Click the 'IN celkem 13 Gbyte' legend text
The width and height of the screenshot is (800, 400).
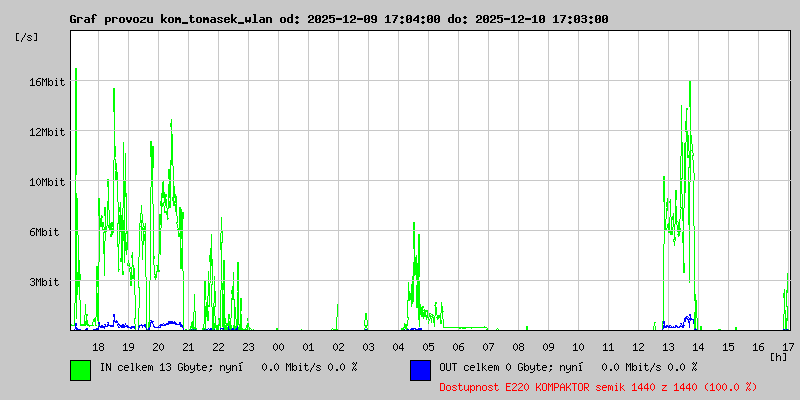[153, 367]
